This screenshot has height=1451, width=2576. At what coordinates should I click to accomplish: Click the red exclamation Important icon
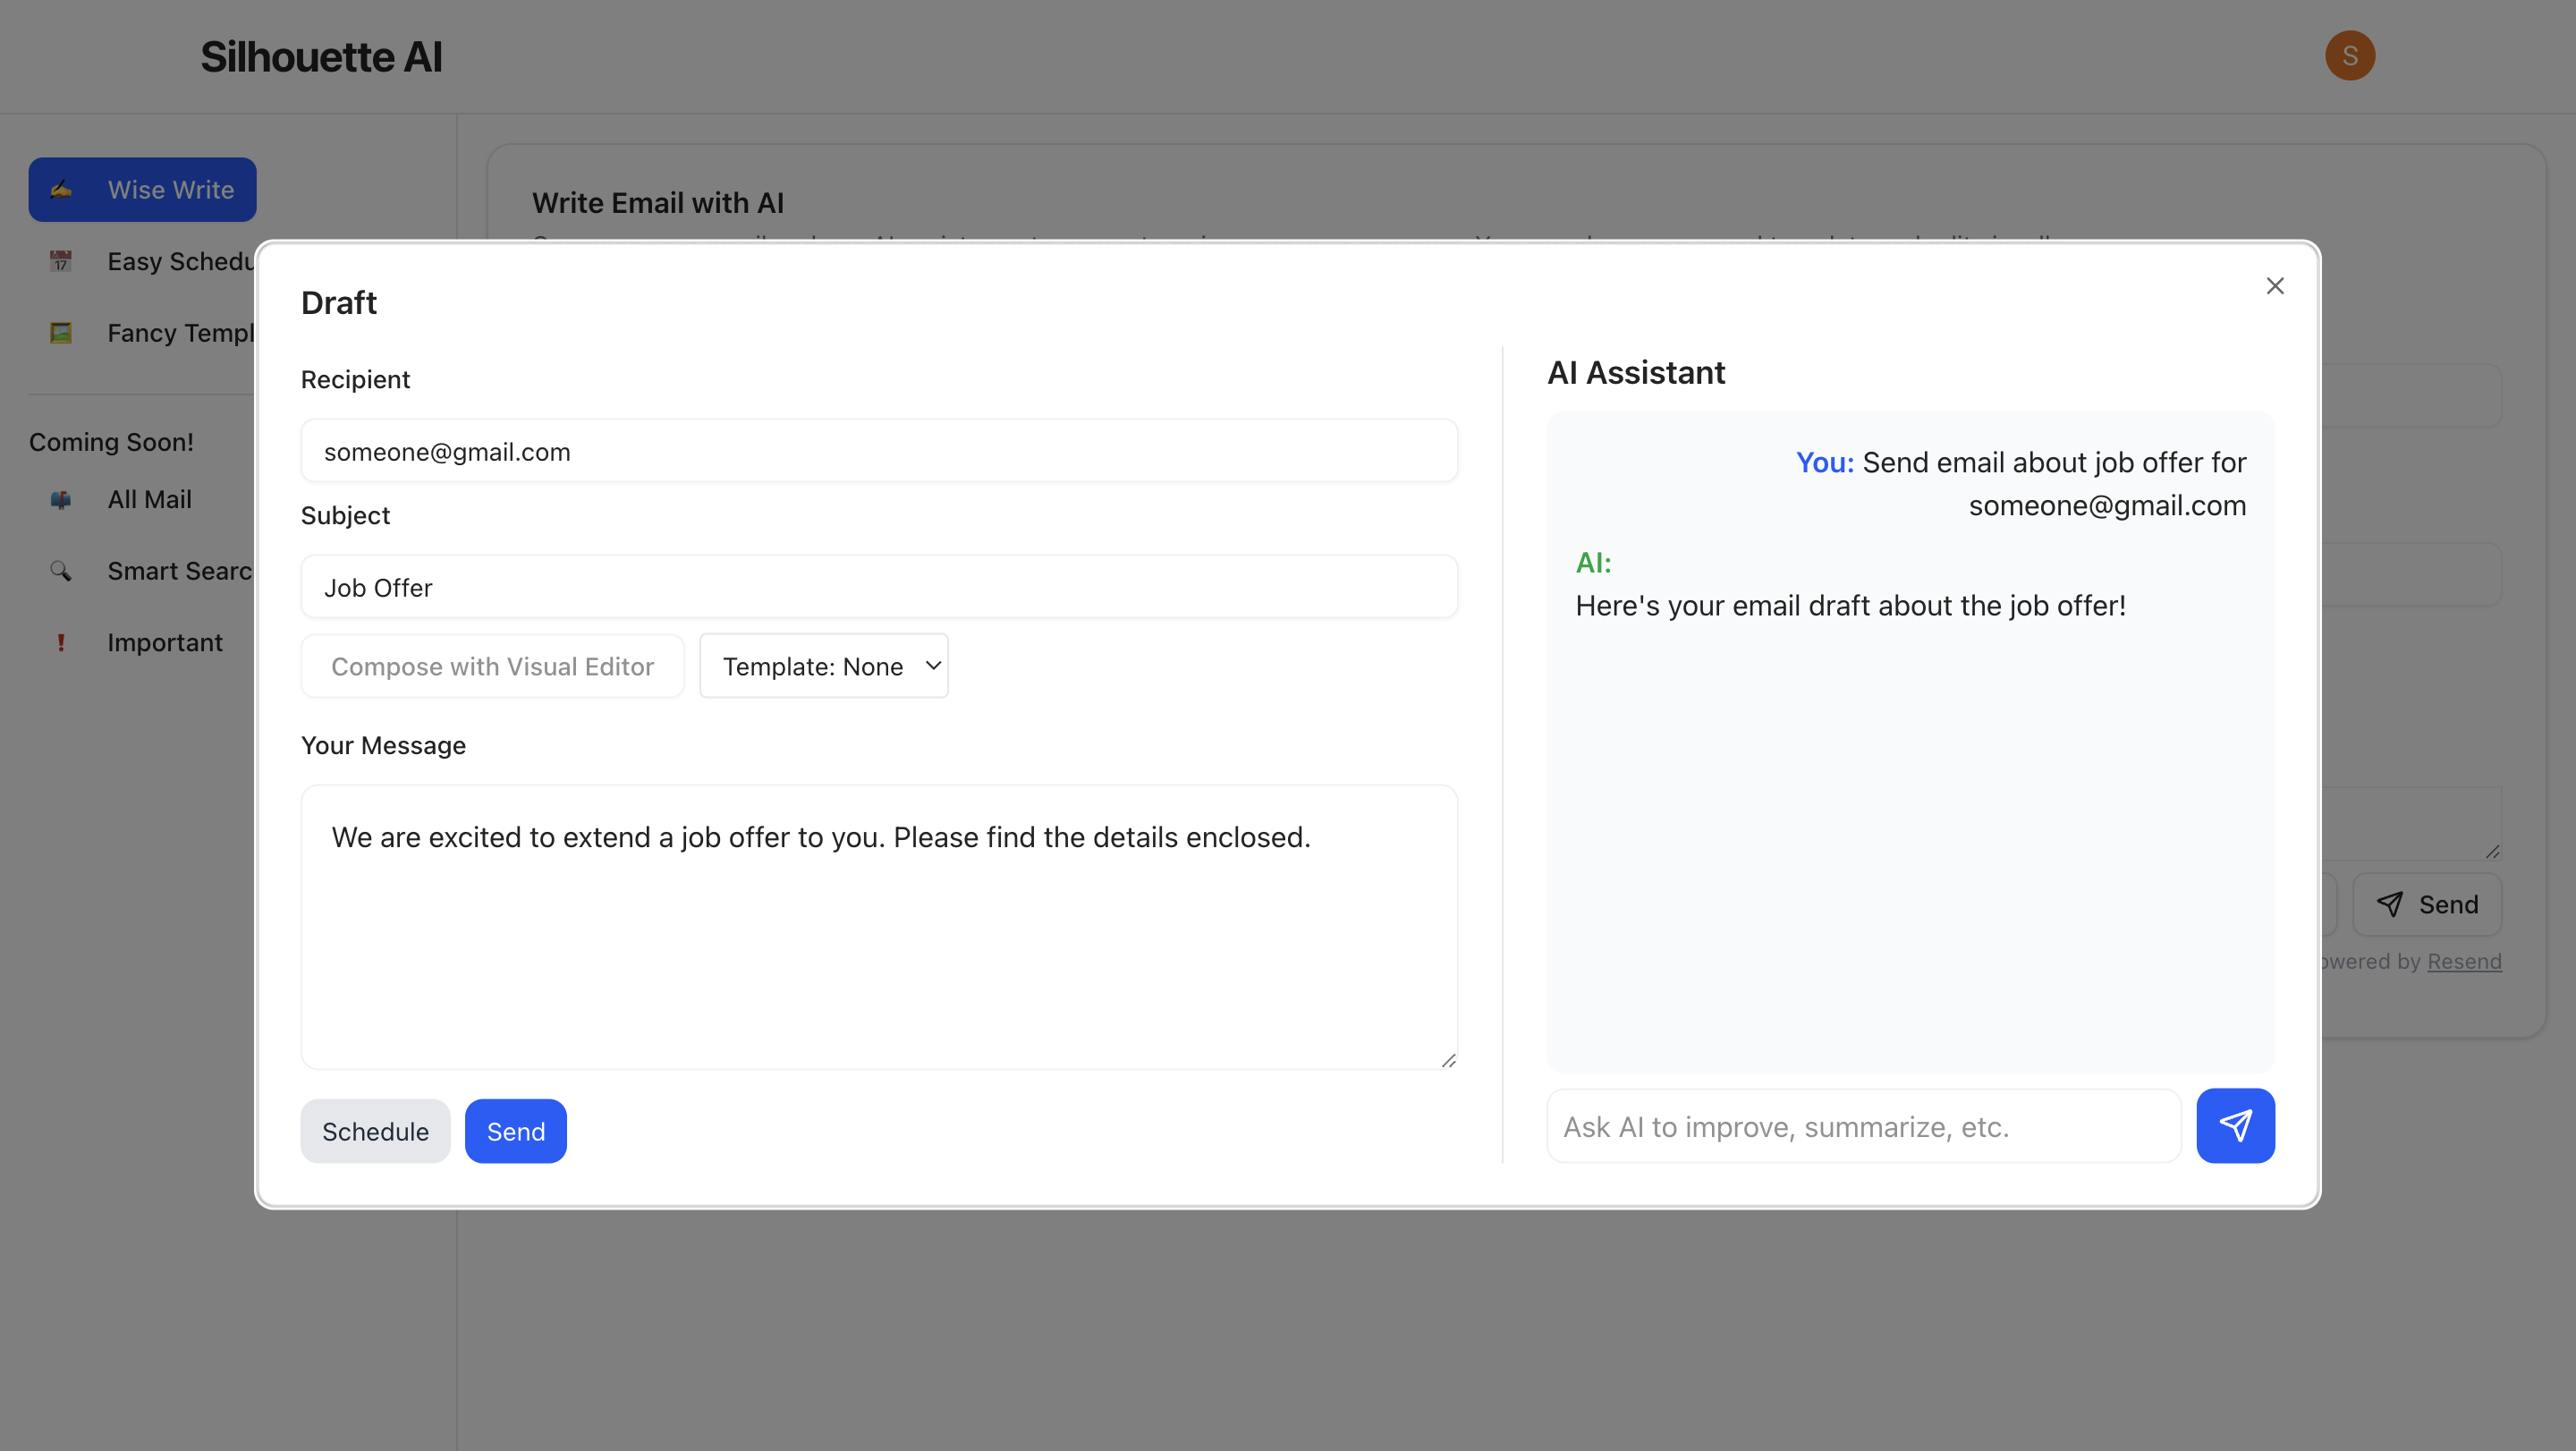(61, 643)
